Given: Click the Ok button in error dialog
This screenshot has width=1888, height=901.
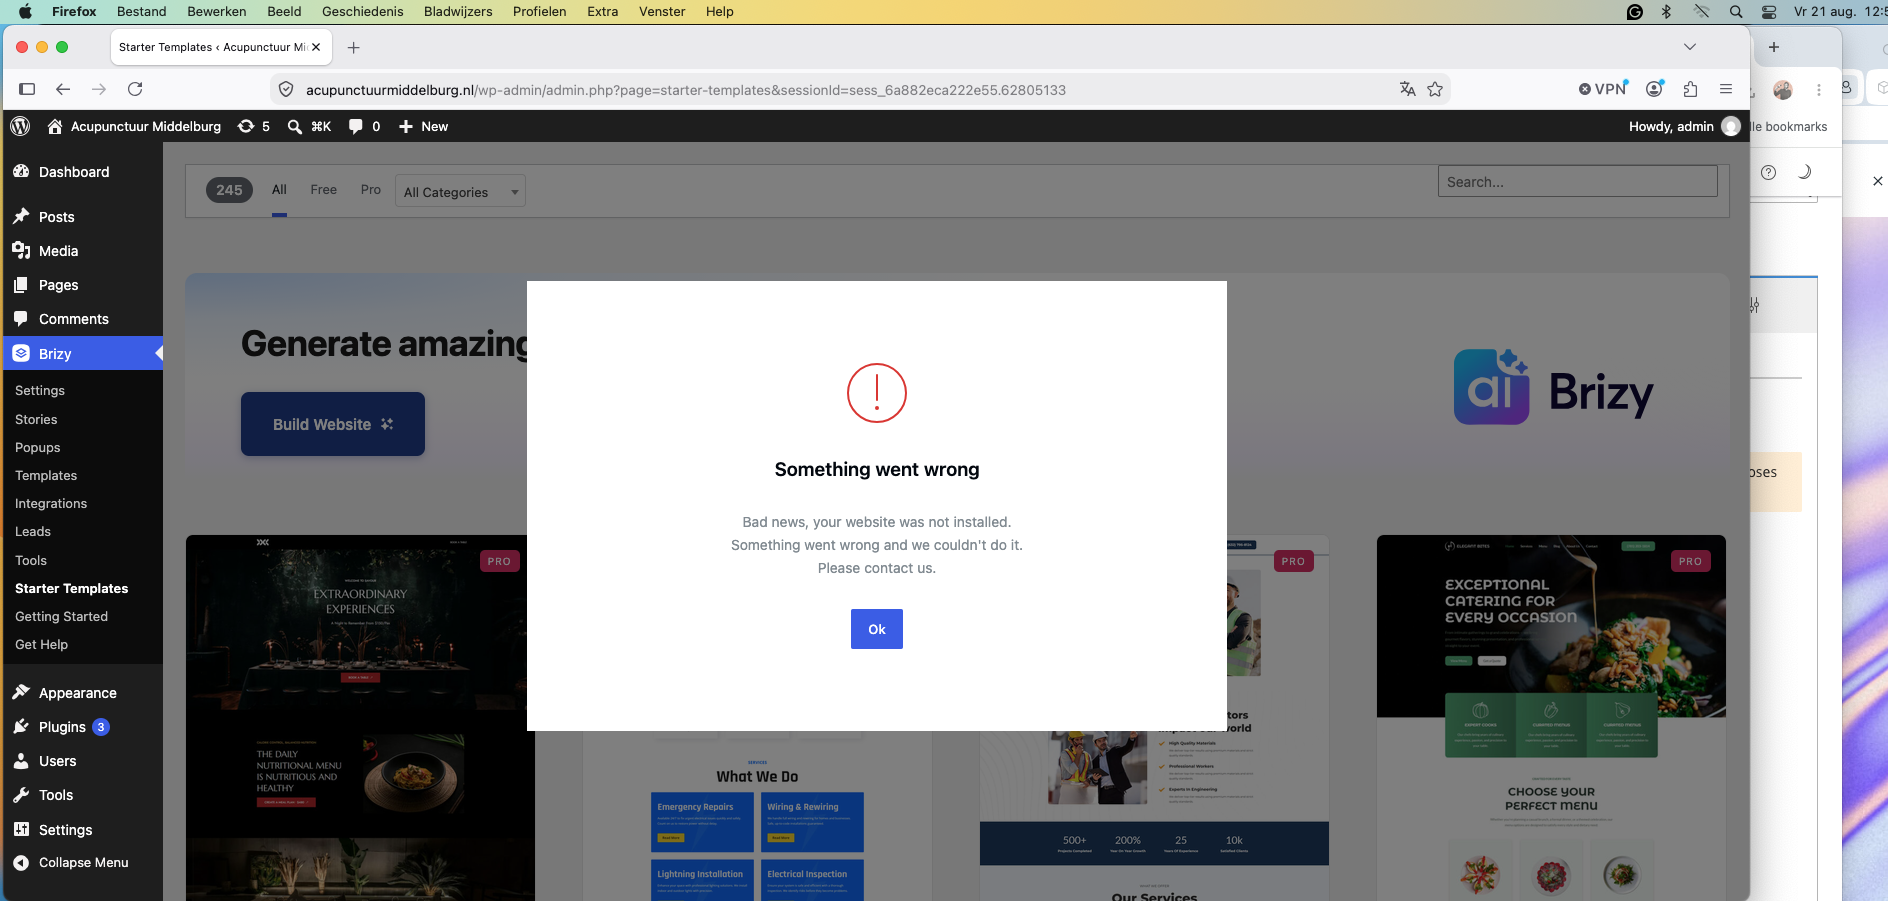Looking at the screenshot, I should point(876,629).
